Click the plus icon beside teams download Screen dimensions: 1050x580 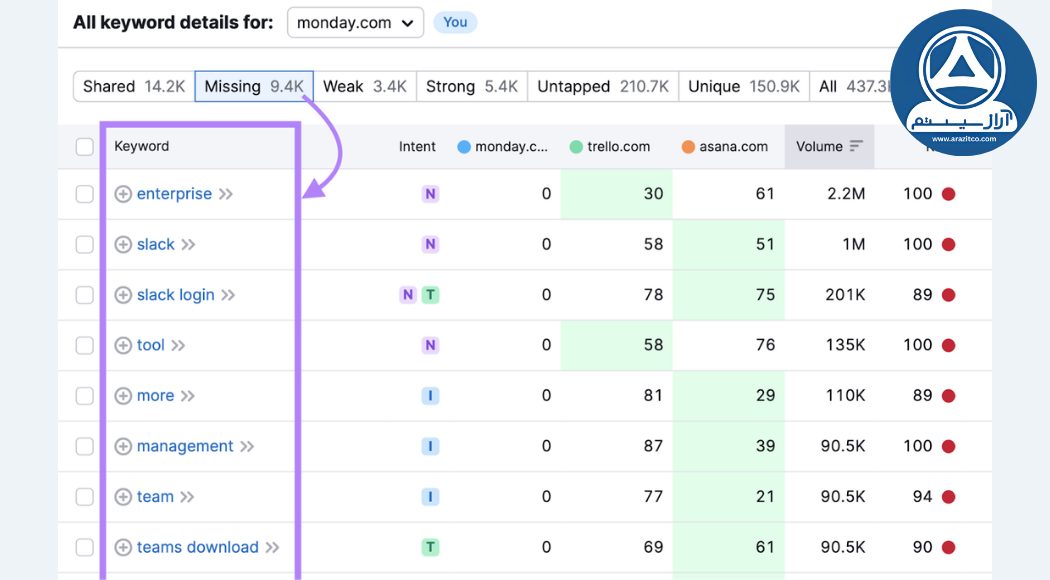[123, 547]
